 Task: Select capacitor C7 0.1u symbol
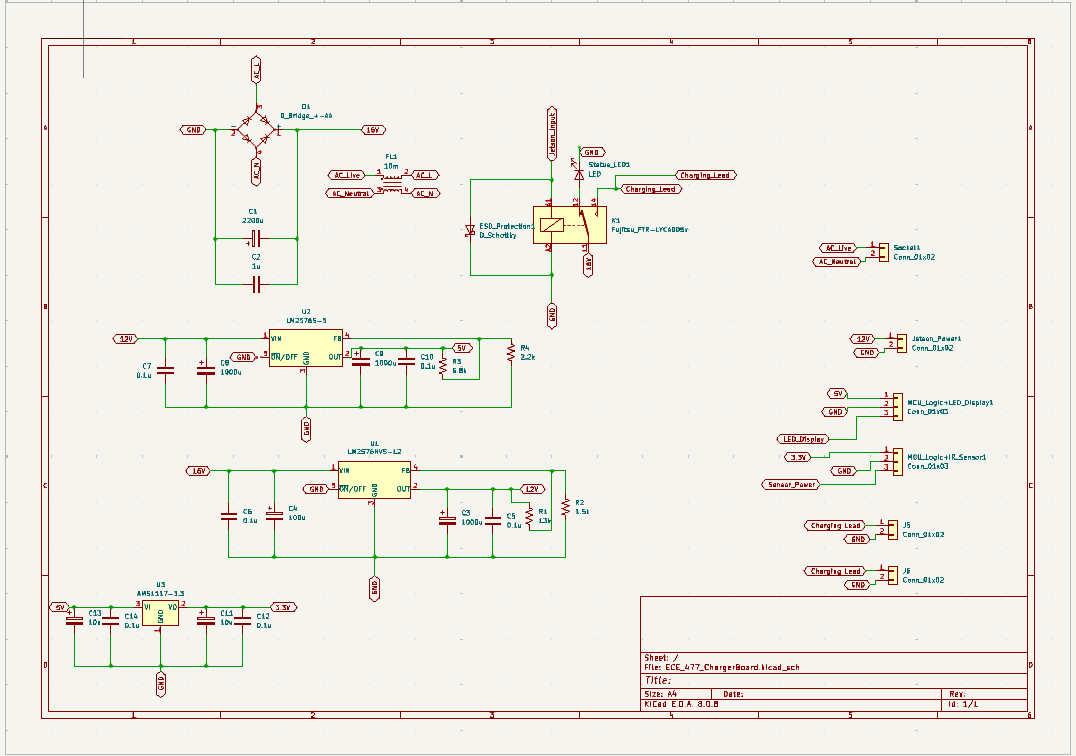(165, 370)
